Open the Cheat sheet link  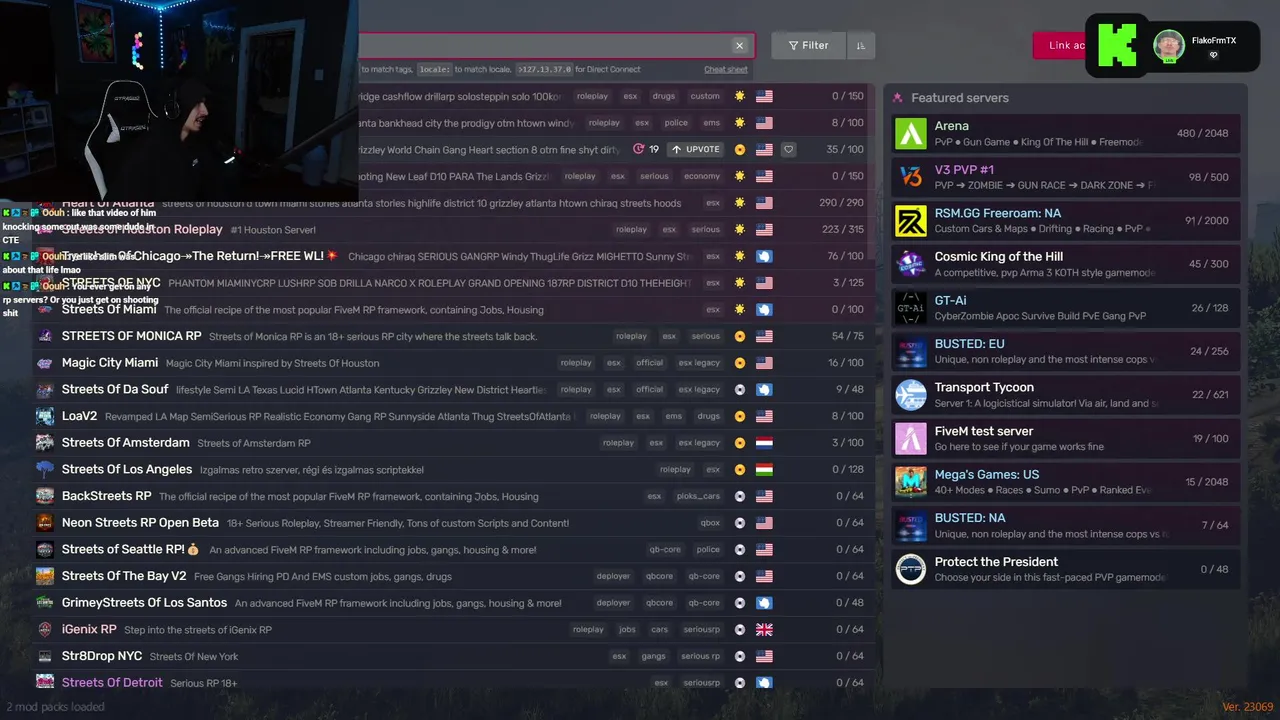[726, 70]
